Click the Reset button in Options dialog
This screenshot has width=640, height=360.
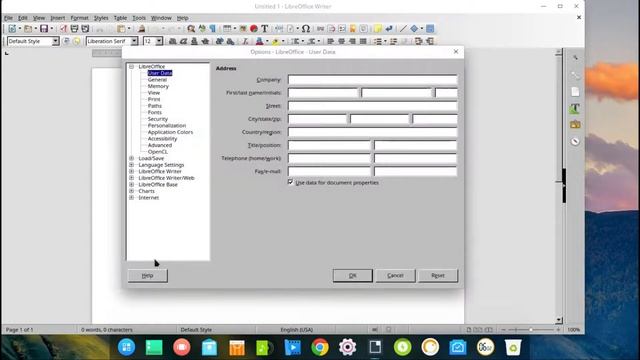(438, 276)
